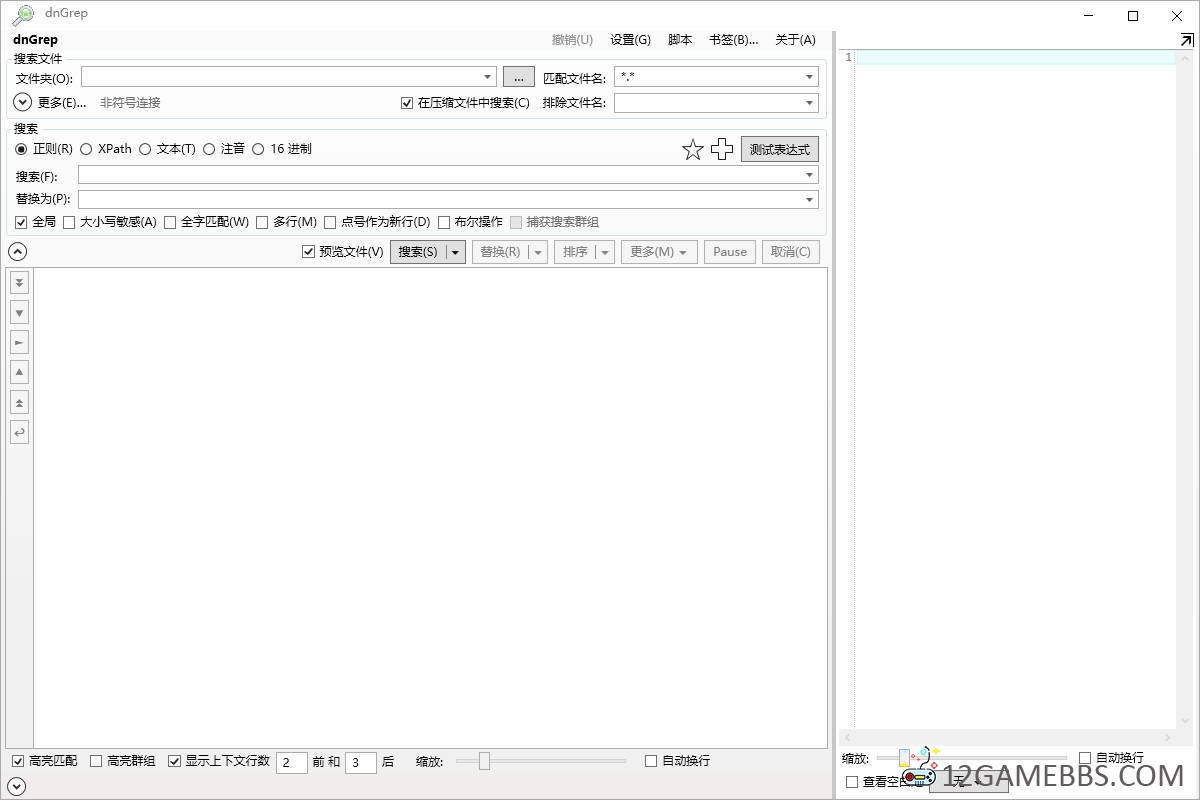
Task: Open the 撤销(U) menu item
Action: coord(572,40)
